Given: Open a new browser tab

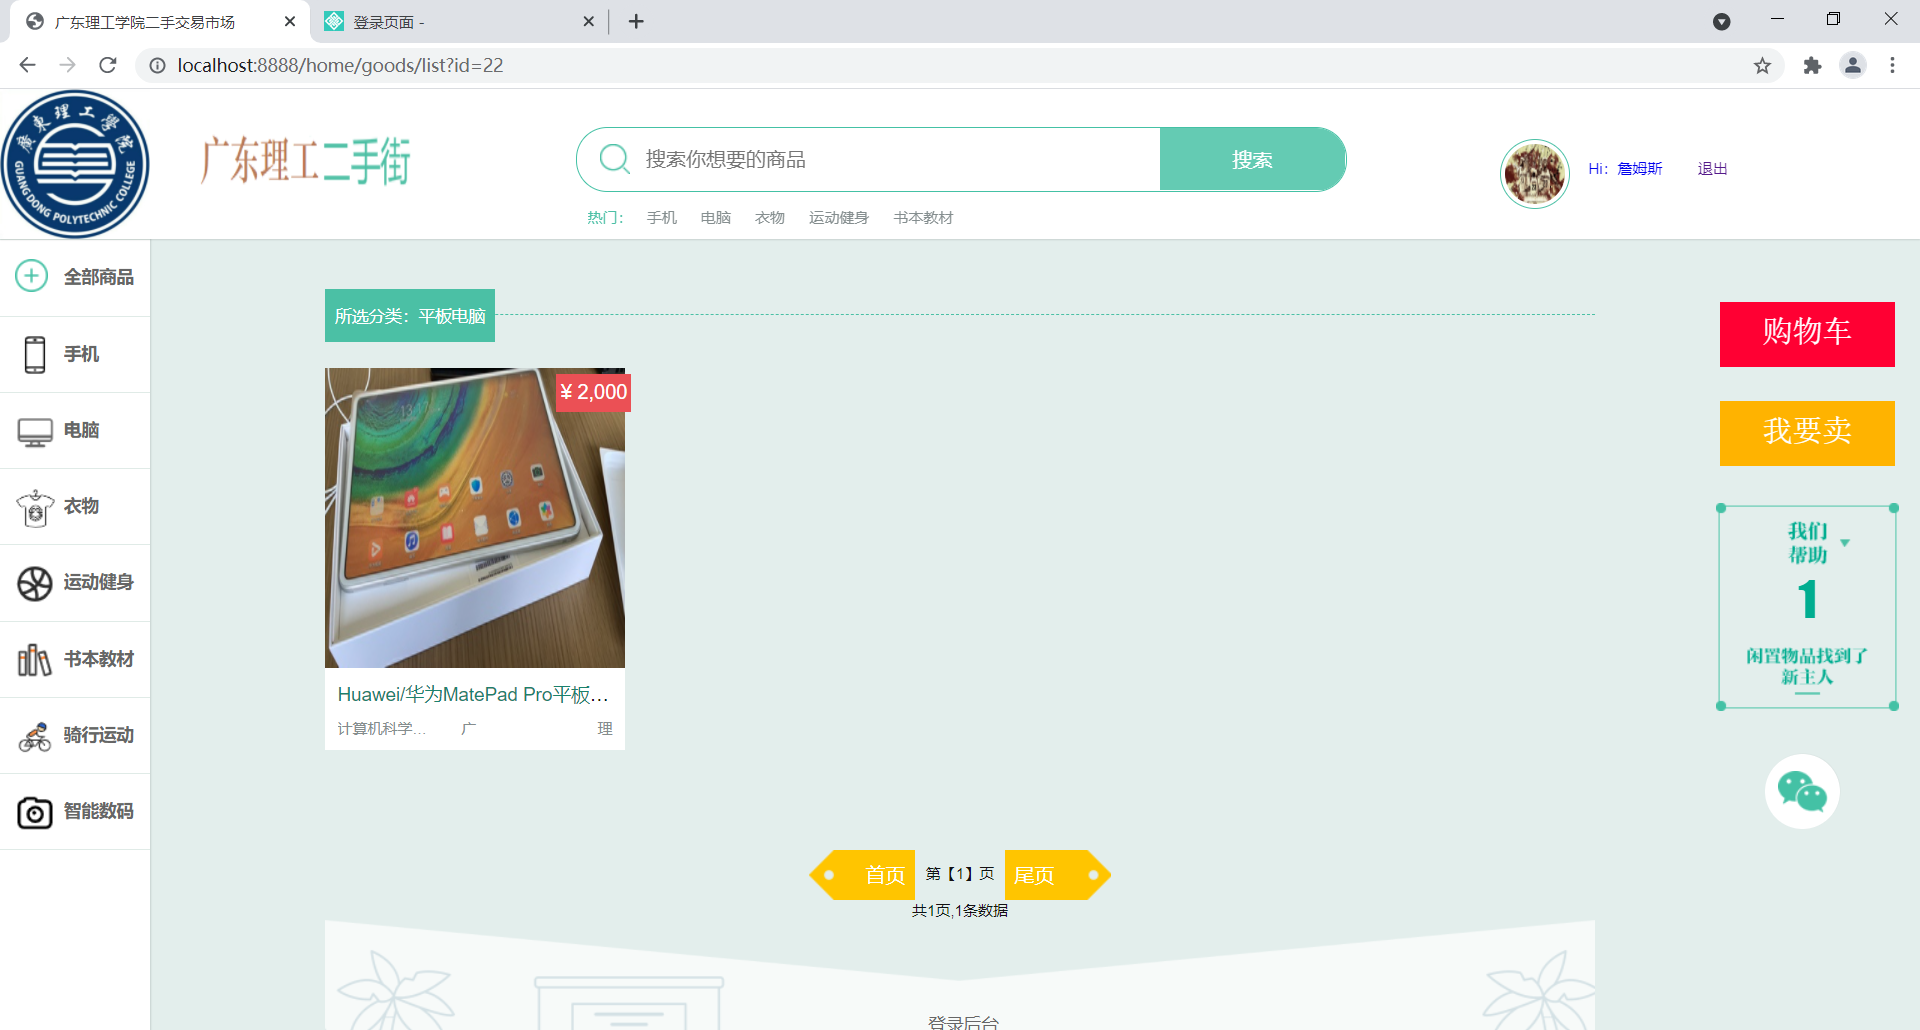Looking at the screenshot, I should [x=636, y=21].
